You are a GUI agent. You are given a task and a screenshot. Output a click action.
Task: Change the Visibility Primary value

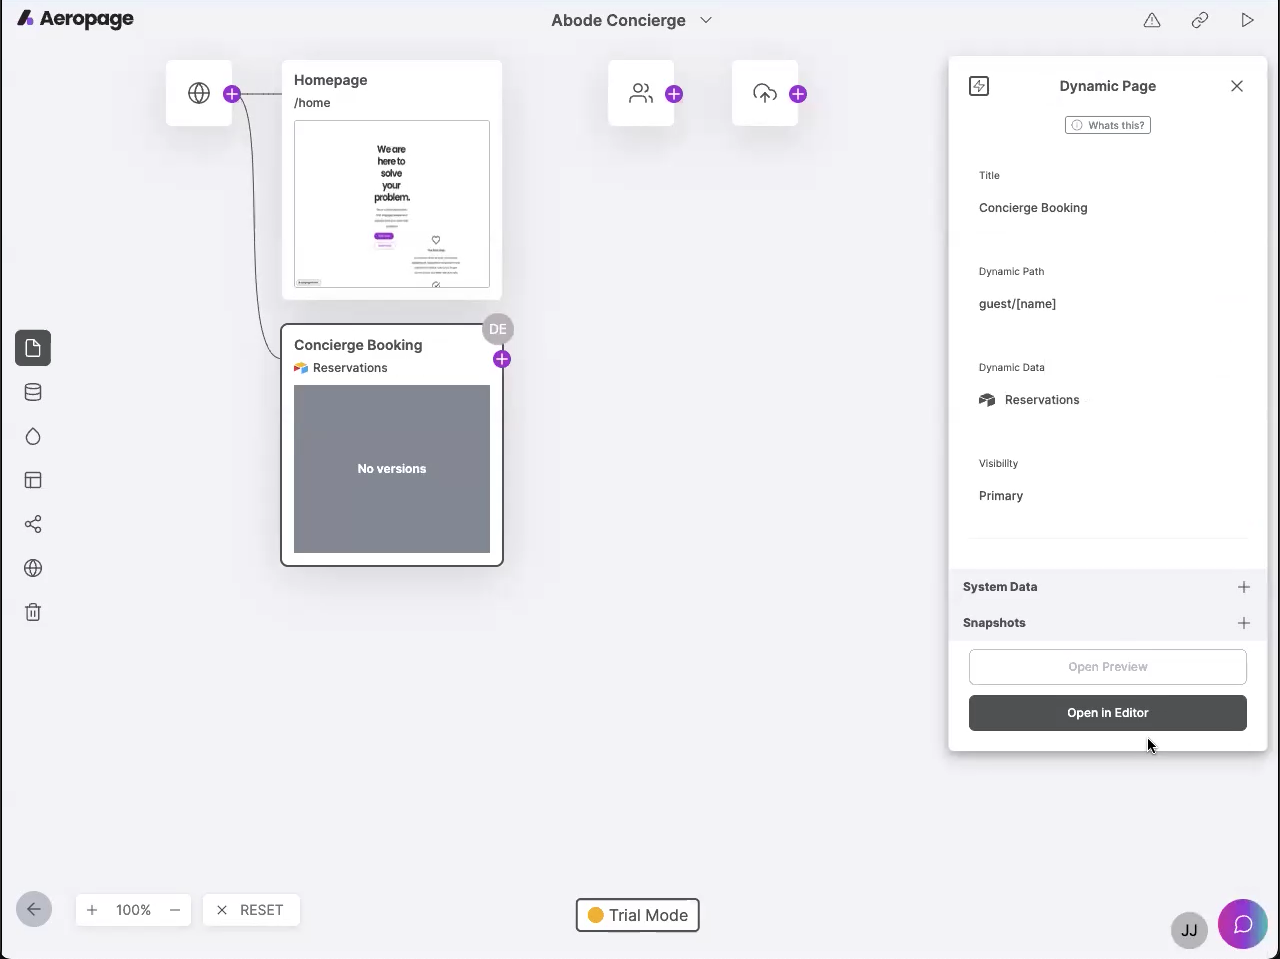(x=1108, y=496)
